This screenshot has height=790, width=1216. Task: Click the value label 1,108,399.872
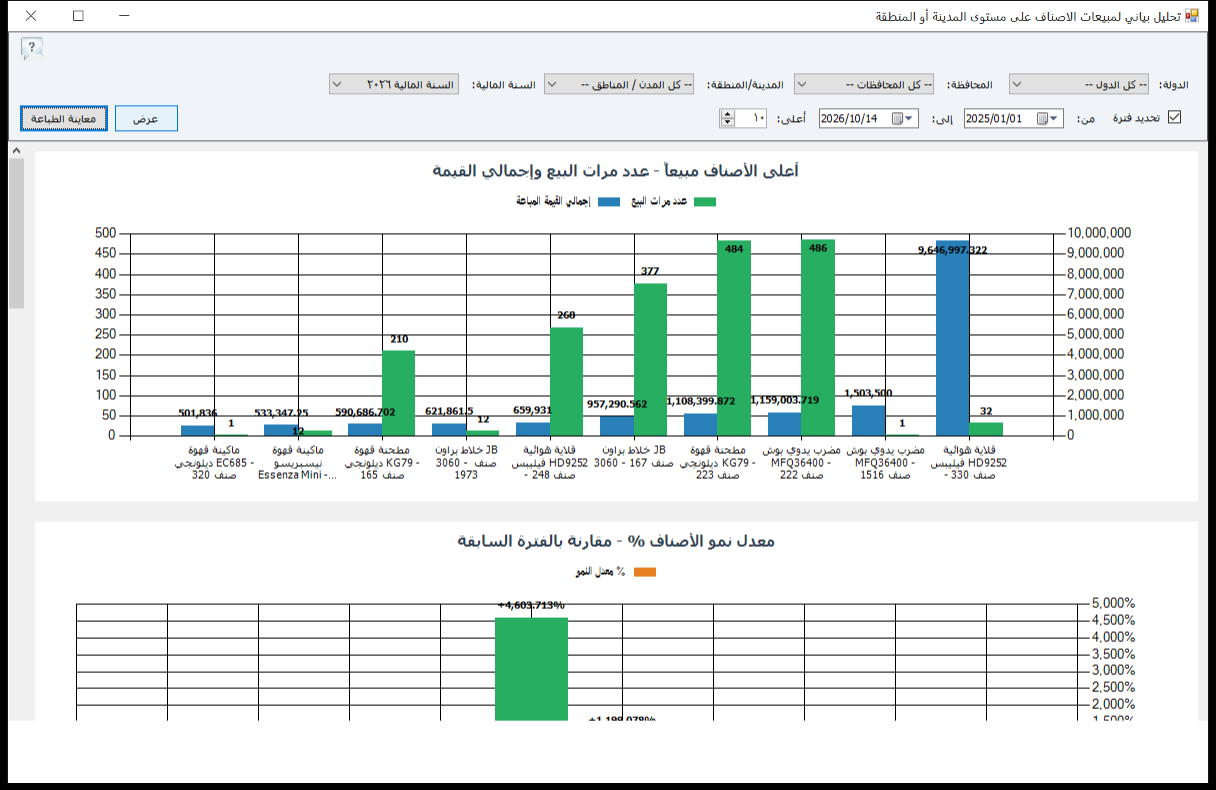[701, 401]
